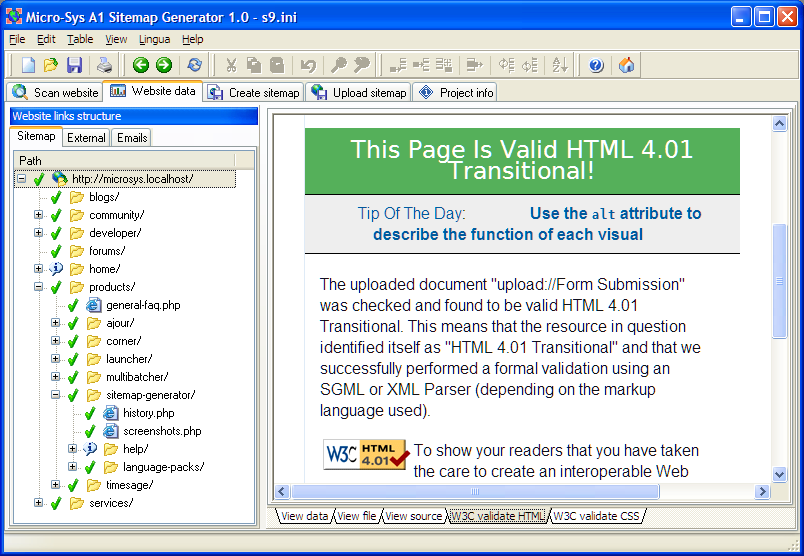
Task: Sort items with the A-Z sort icon
Action: pos(560,65)
